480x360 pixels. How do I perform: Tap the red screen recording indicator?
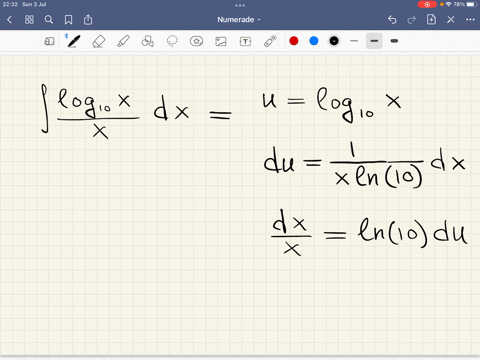click(x=427, y=4)
